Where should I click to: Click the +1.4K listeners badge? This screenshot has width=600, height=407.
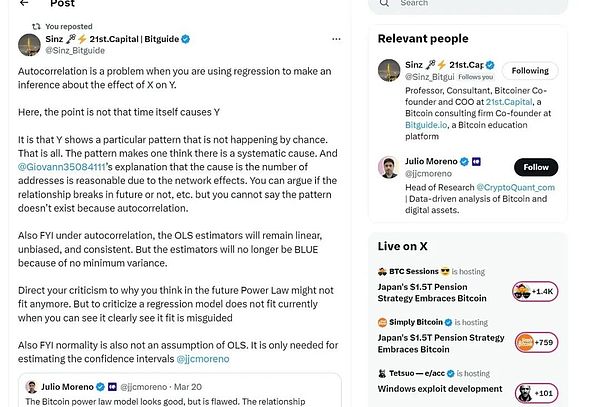point(535,291)
